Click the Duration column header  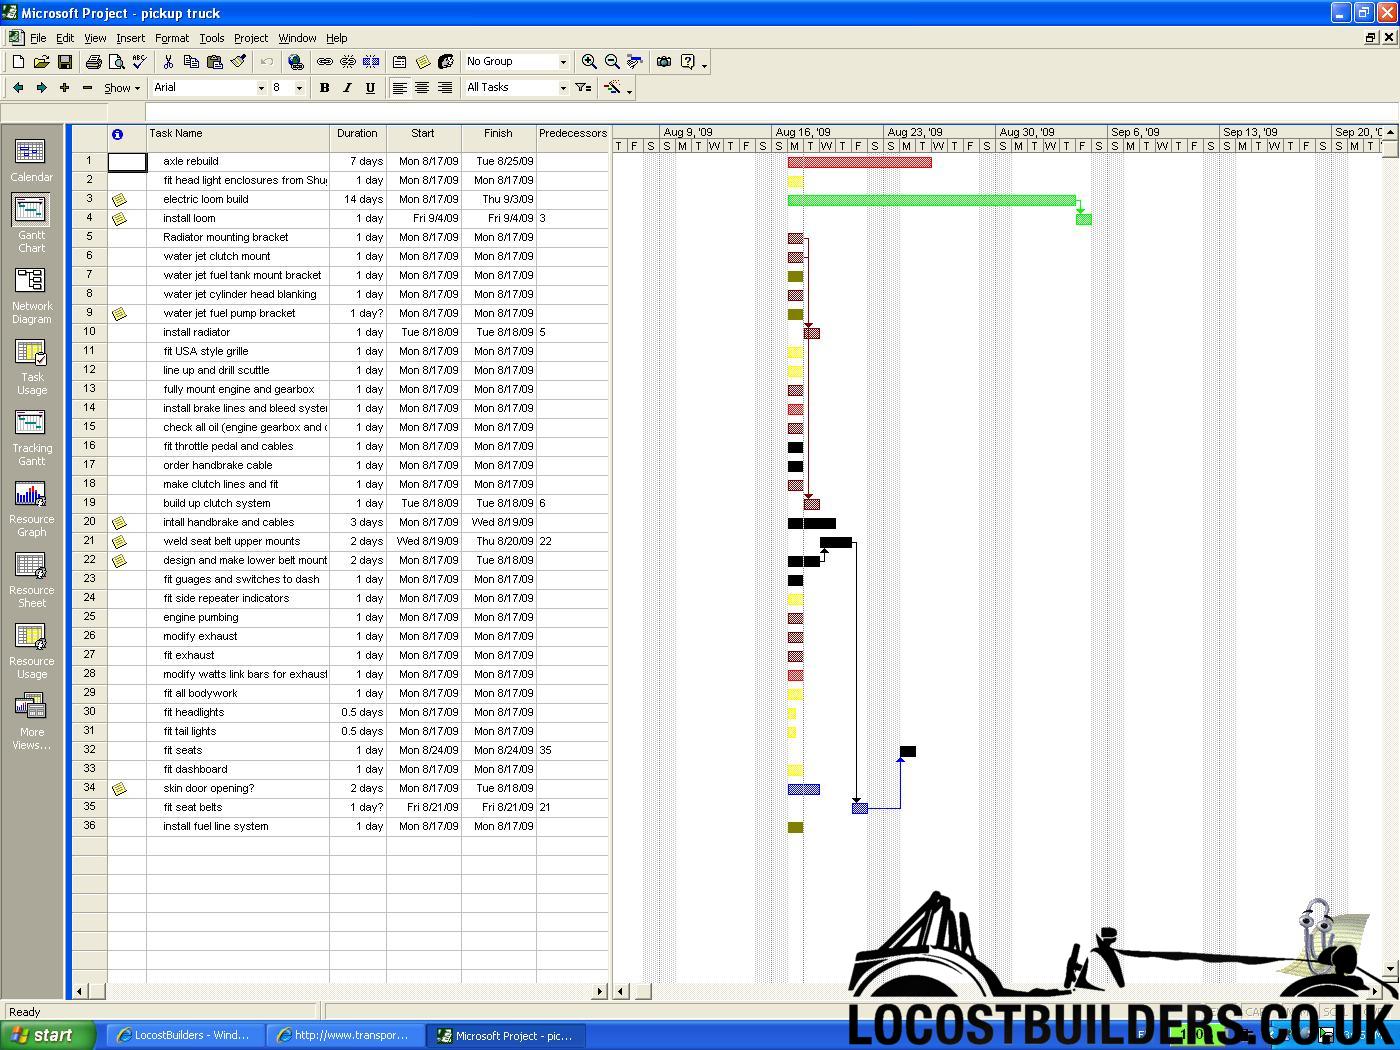point(357,133)
